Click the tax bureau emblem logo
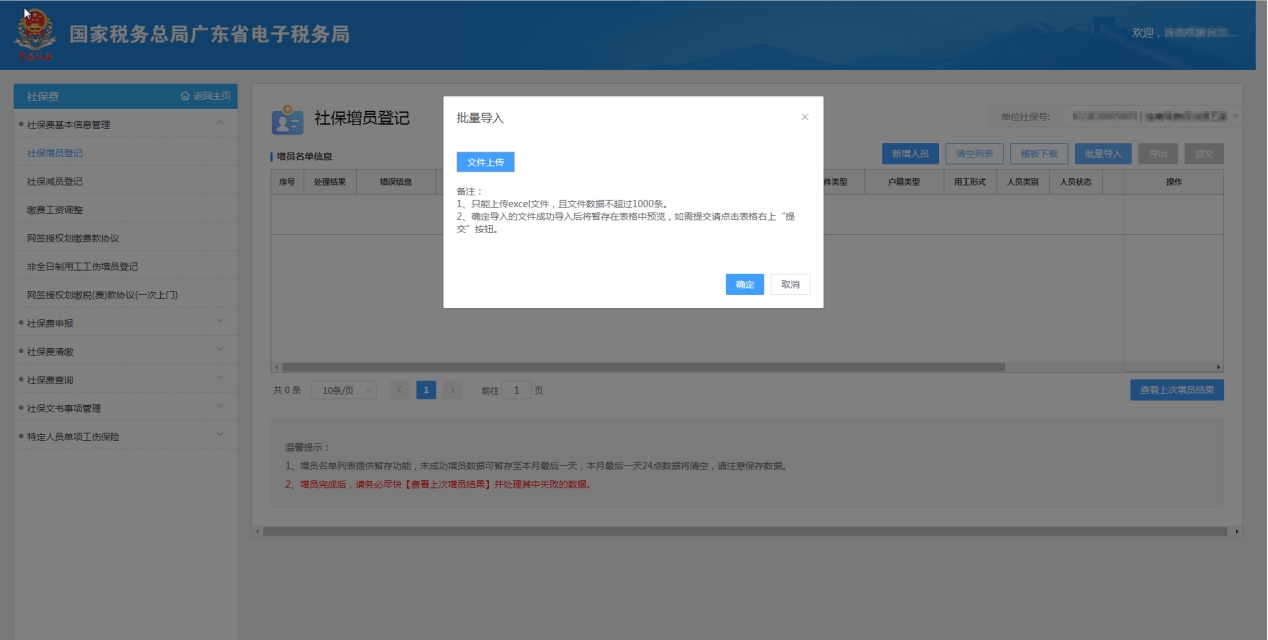Screen dimensions: 1268x640 [35, 35]
